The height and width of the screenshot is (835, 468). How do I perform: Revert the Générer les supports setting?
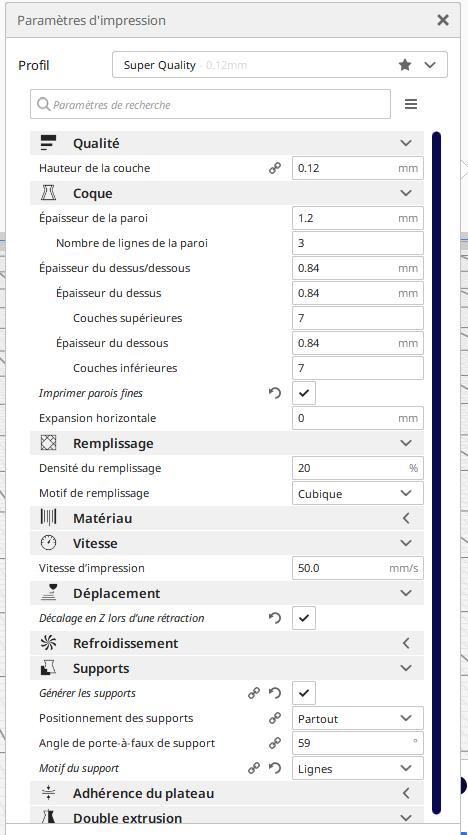275,693
